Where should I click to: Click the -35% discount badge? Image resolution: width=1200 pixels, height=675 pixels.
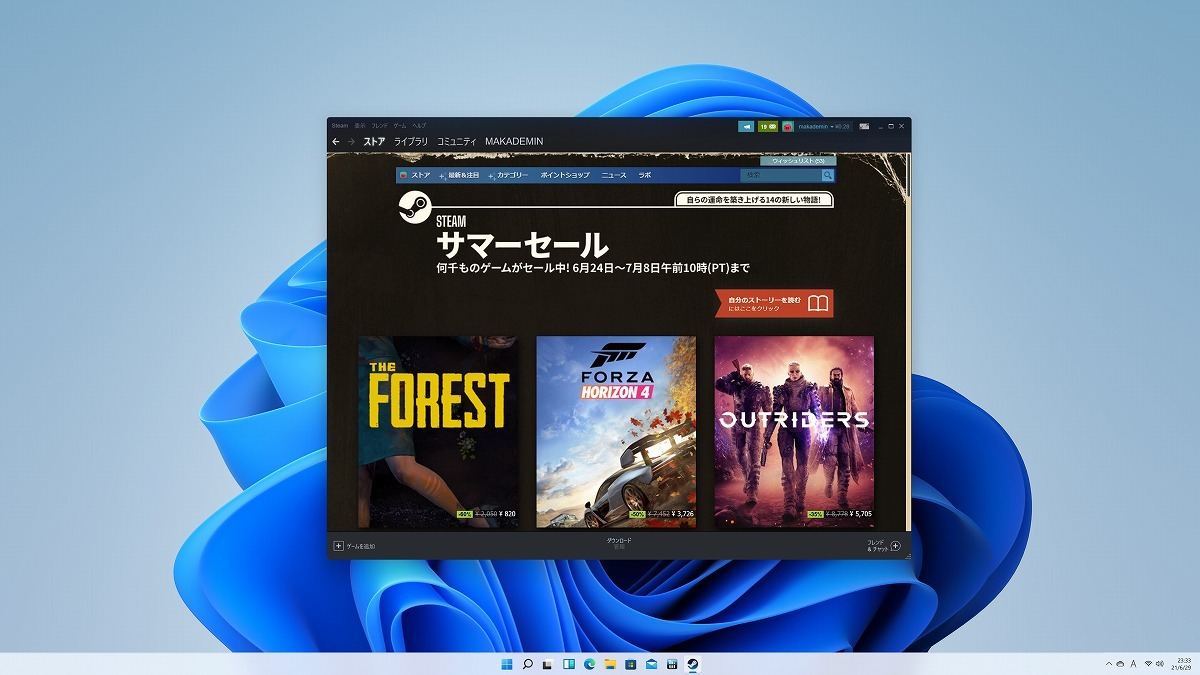point(814,514)
